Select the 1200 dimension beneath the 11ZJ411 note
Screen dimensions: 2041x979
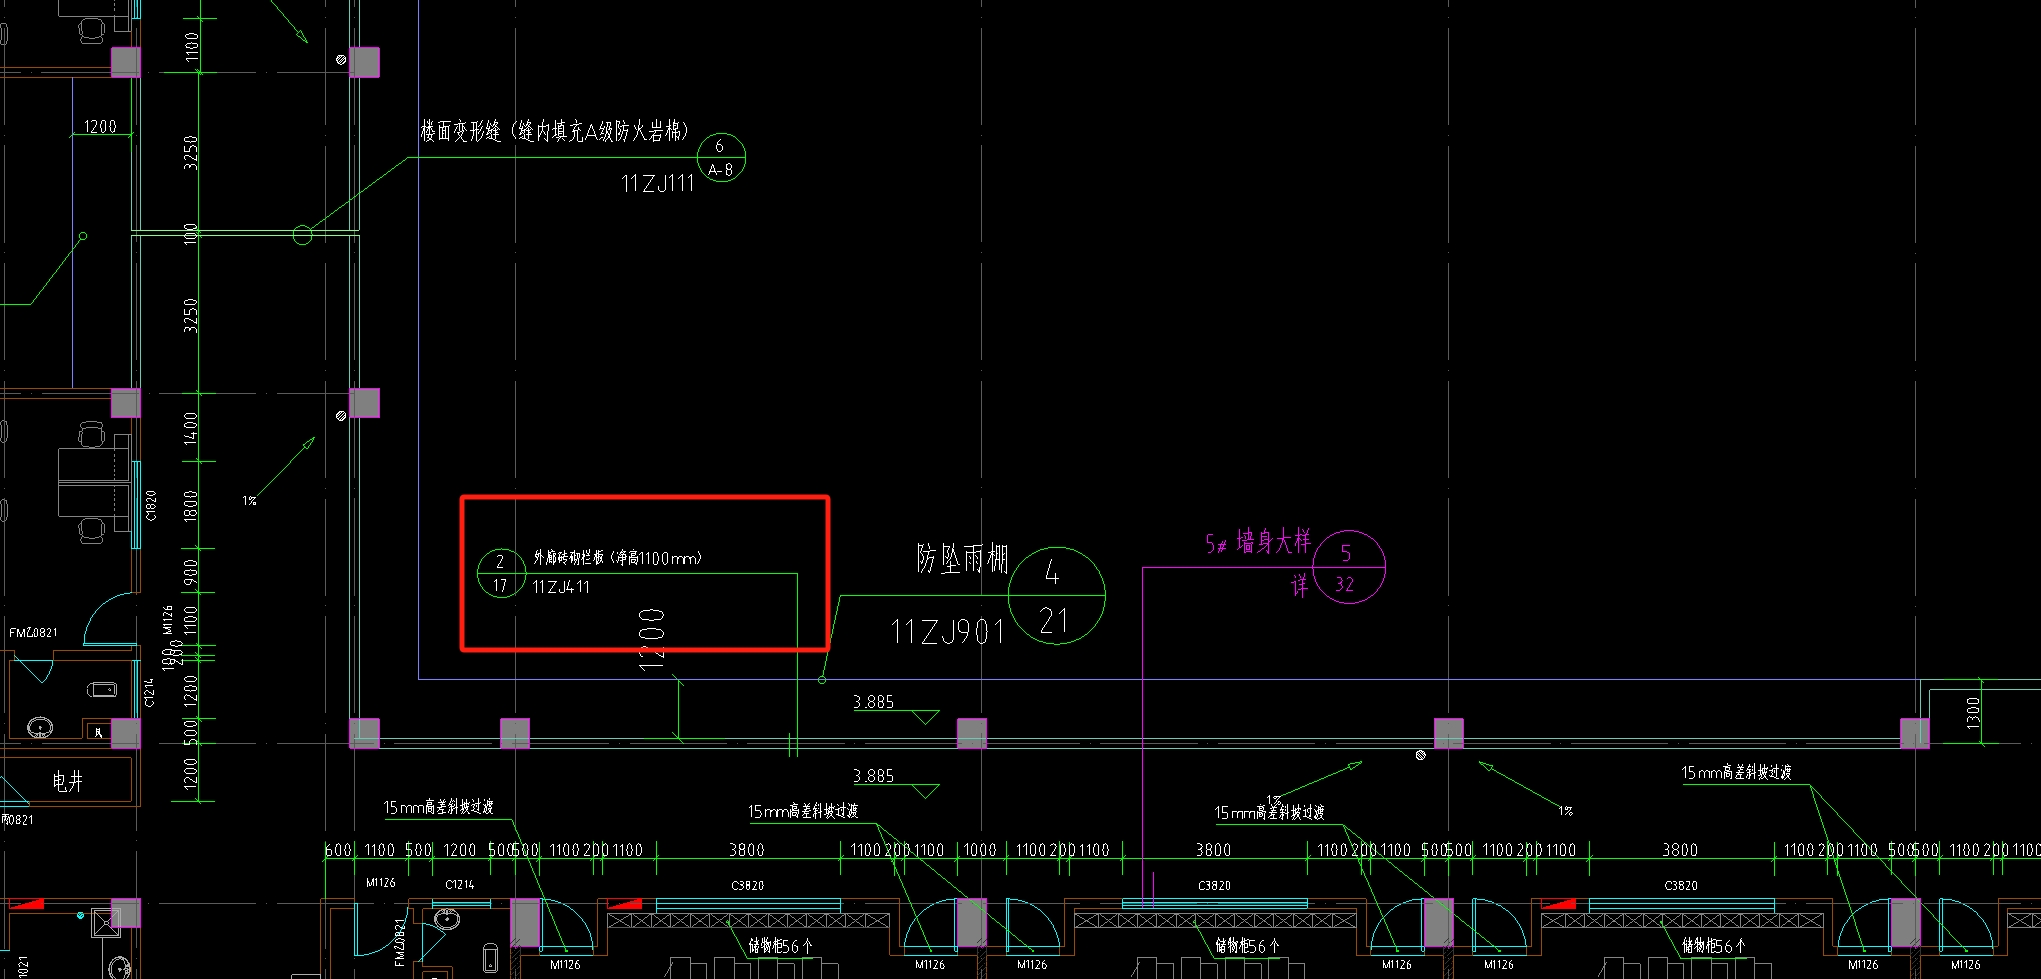click(x=651, y=639)
